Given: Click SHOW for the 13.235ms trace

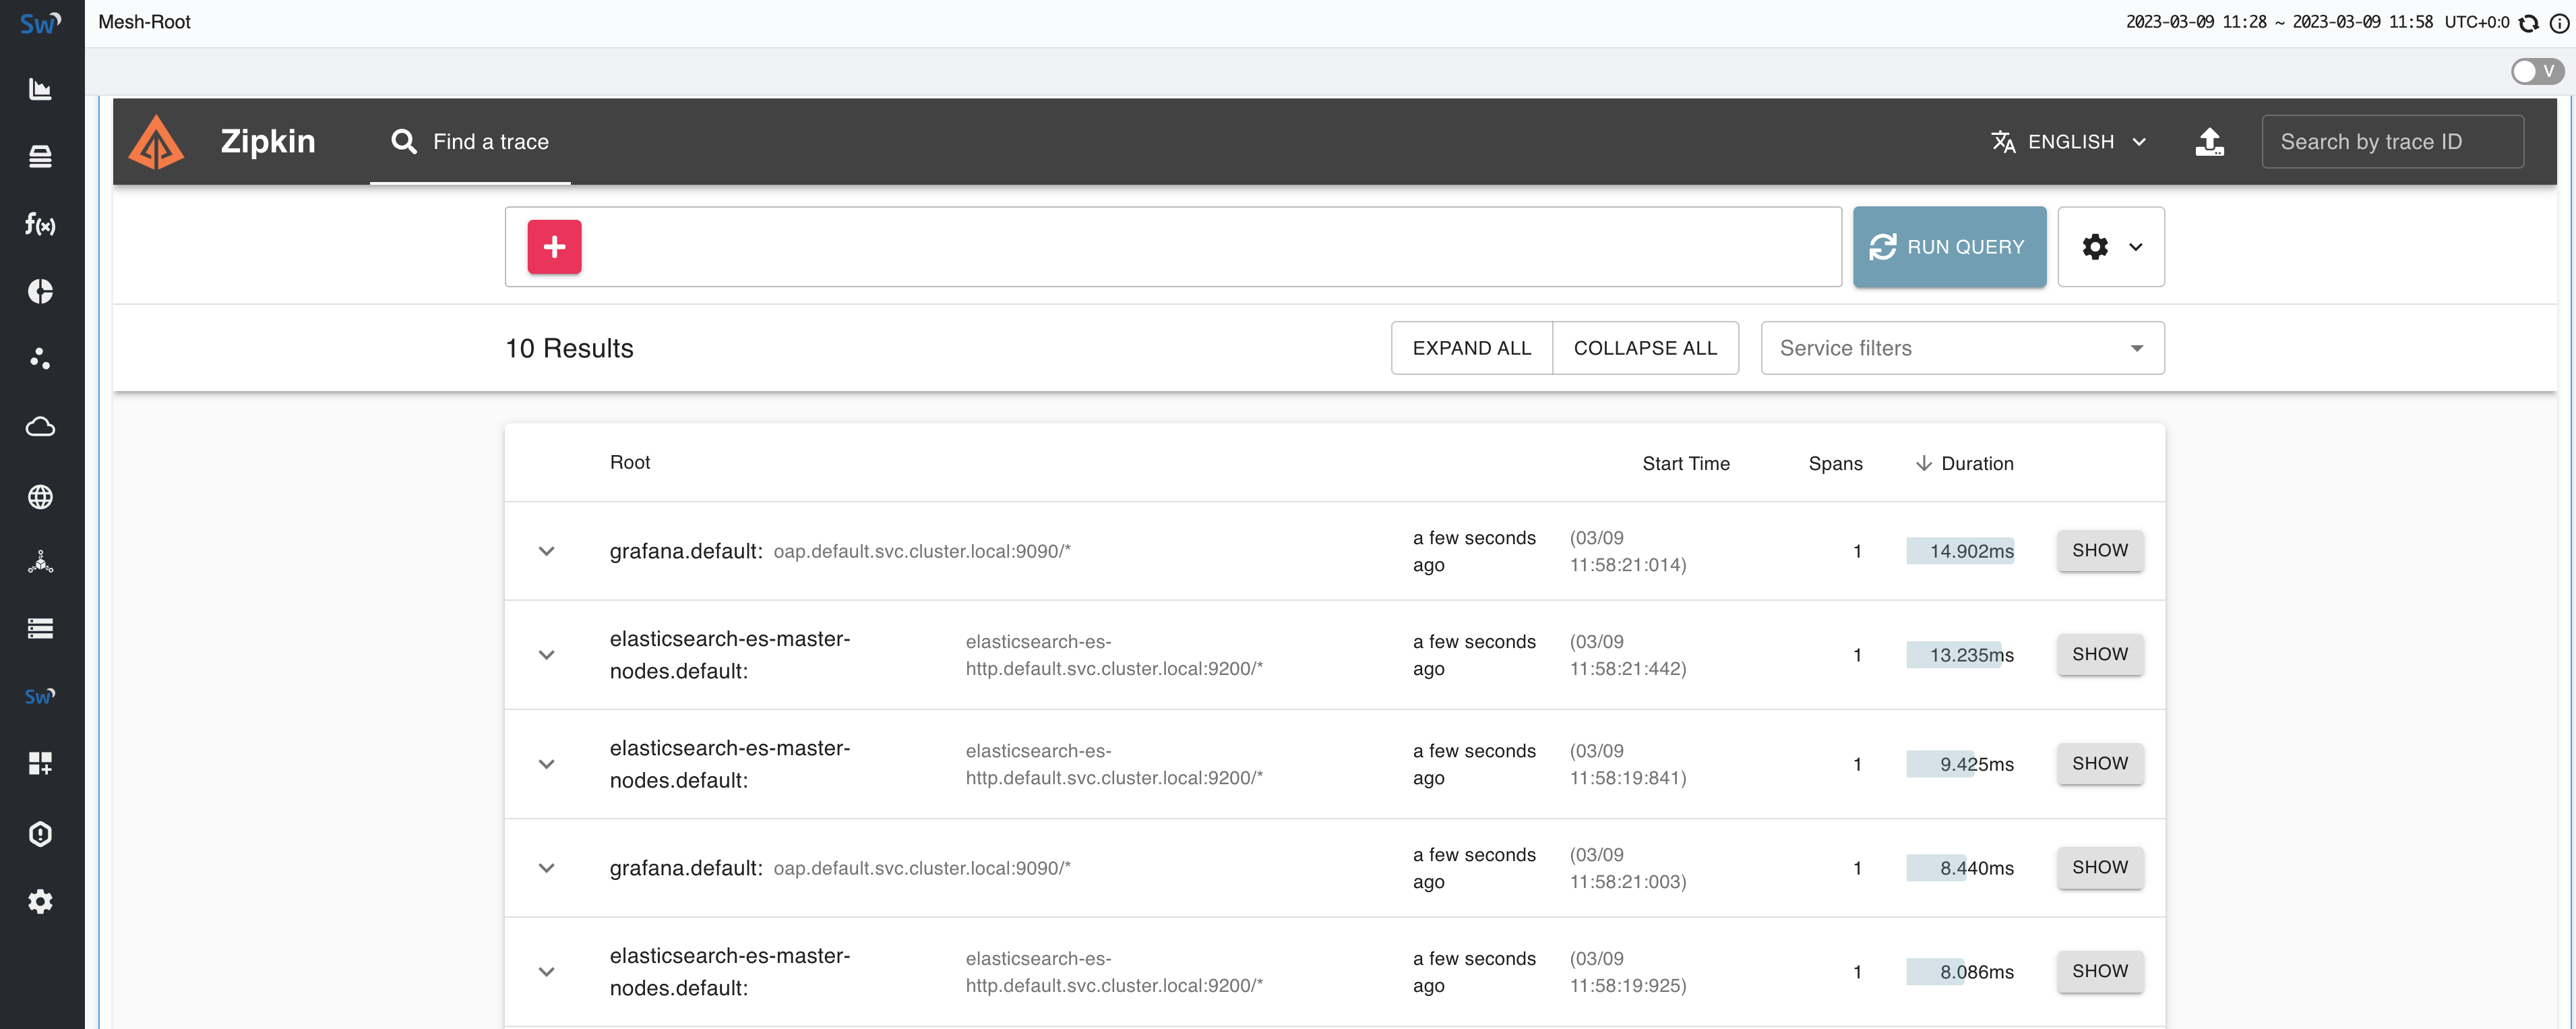Looking at the screenshot, I should [2099, 654].
